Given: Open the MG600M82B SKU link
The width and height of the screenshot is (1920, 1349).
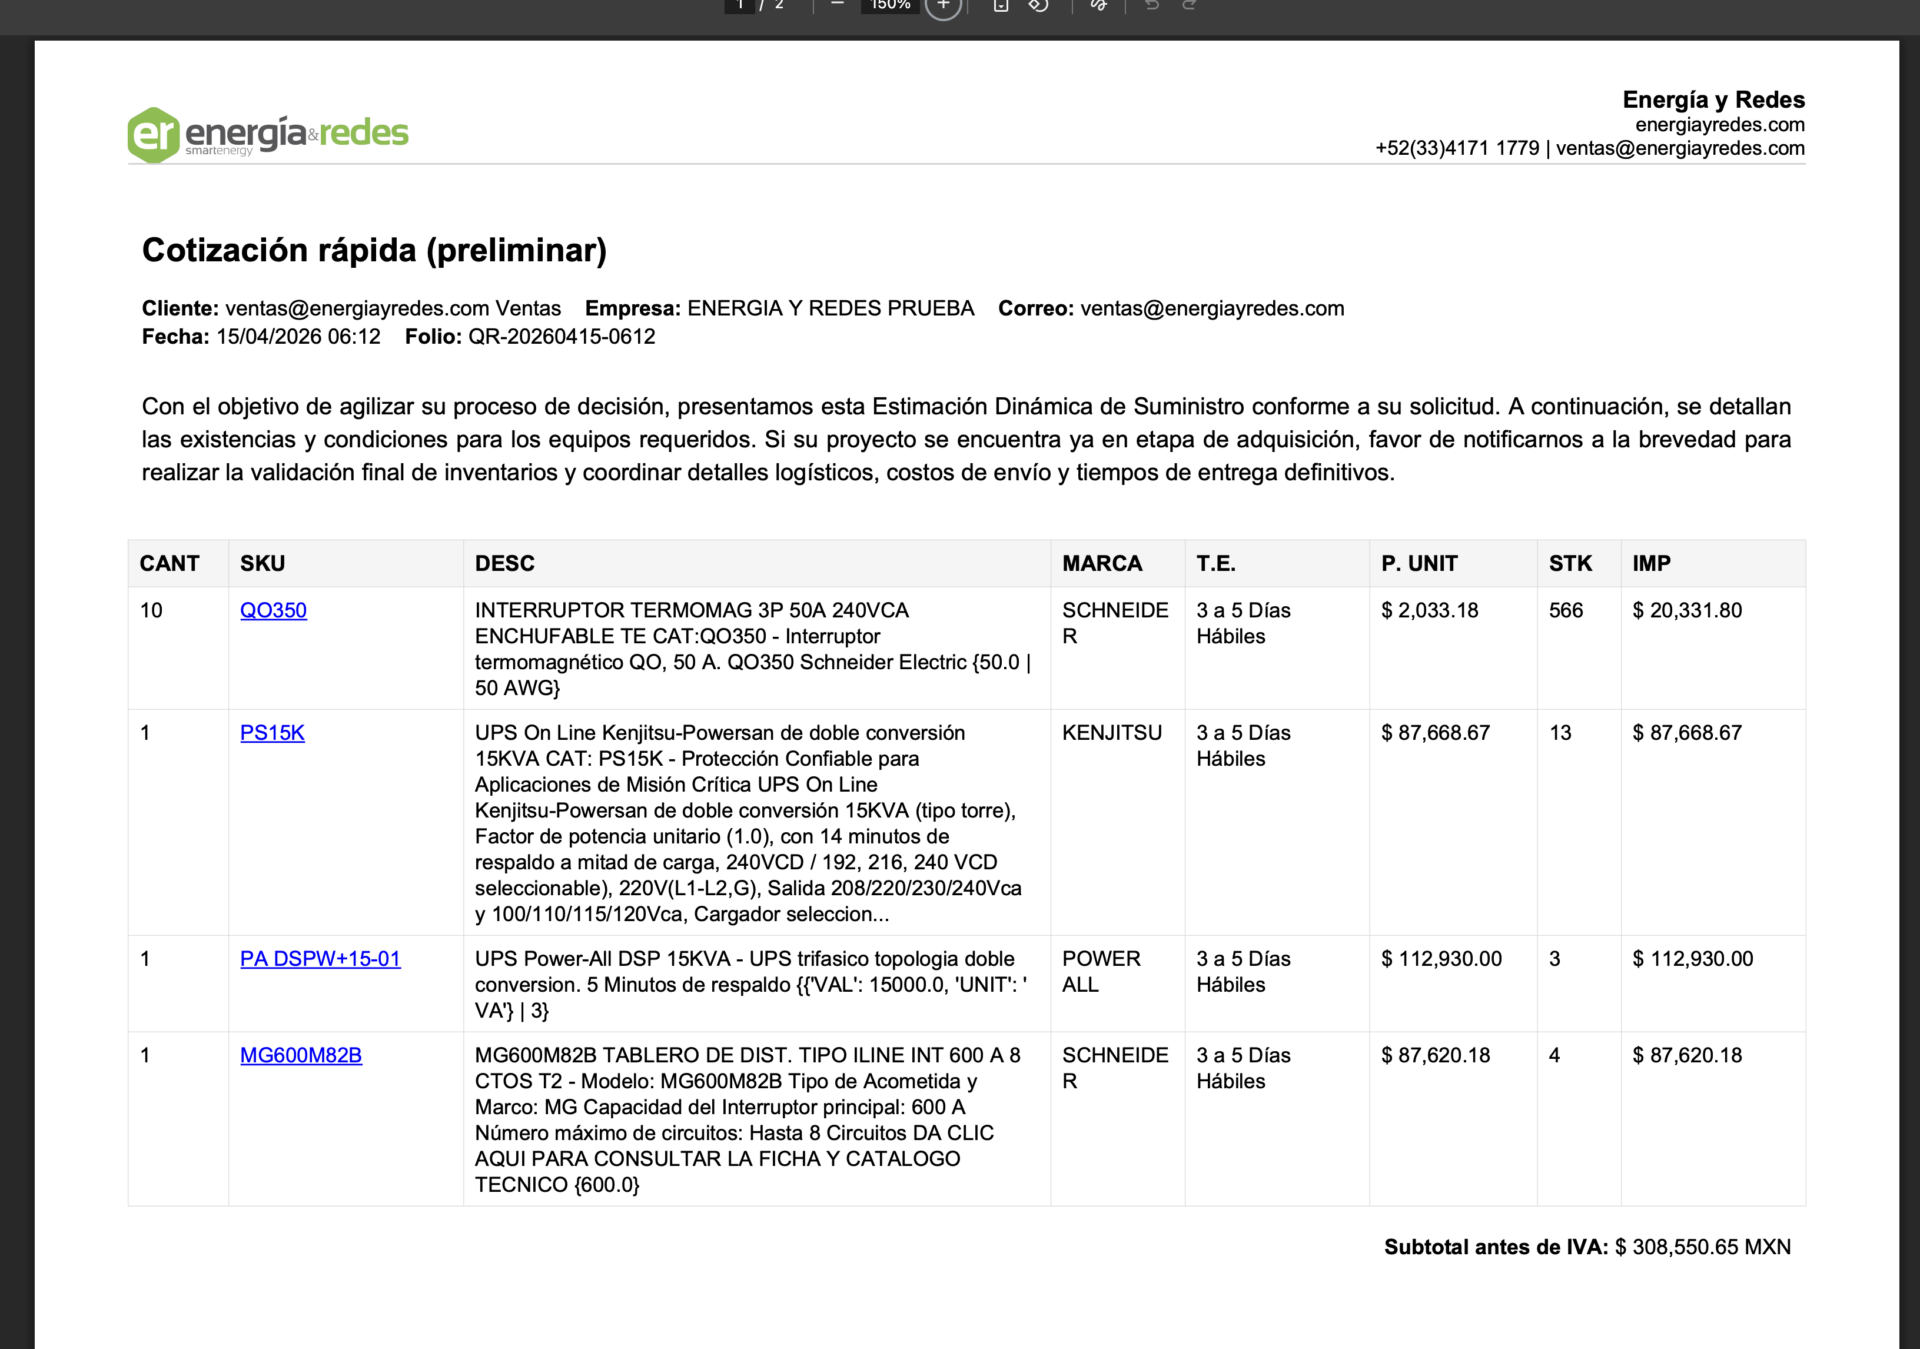Looking at the screenshot, I should (x=301, y=1055).
